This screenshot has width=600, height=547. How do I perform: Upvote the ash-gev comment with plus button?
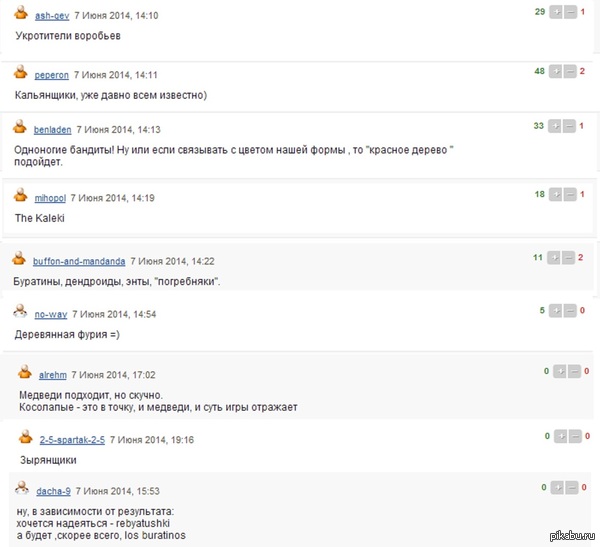(554, 12)
